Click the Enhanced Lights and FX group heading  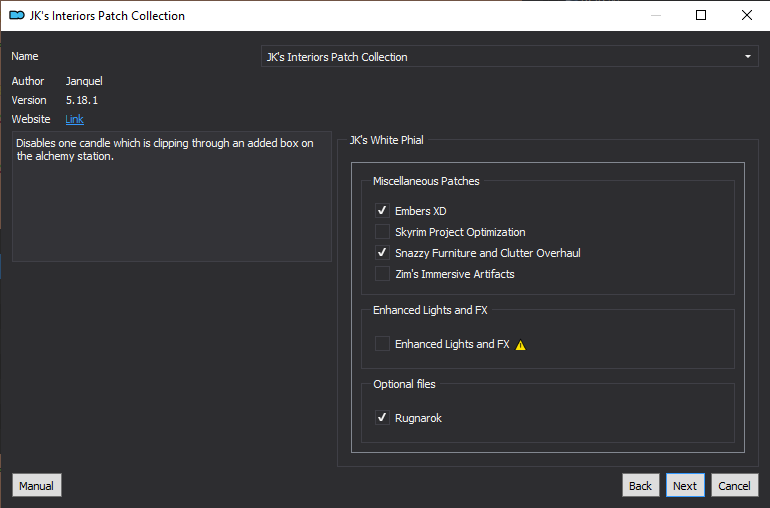[430, 310]
